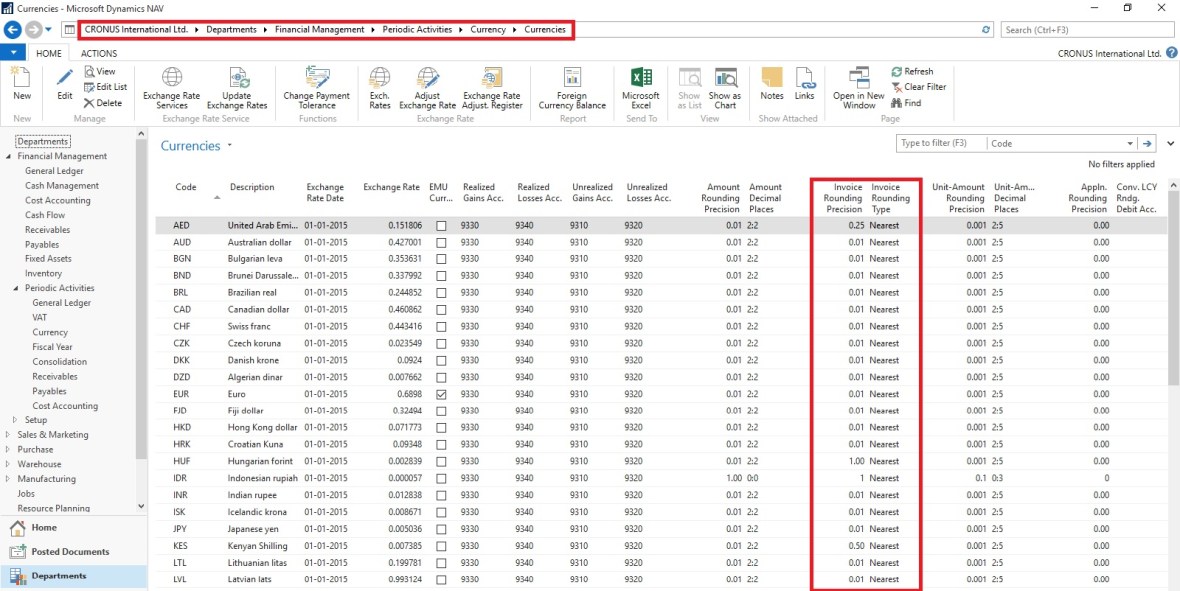Screen dimensions: 1180x591
Task: Select the HOME ribbon tab
Action: 49,53
